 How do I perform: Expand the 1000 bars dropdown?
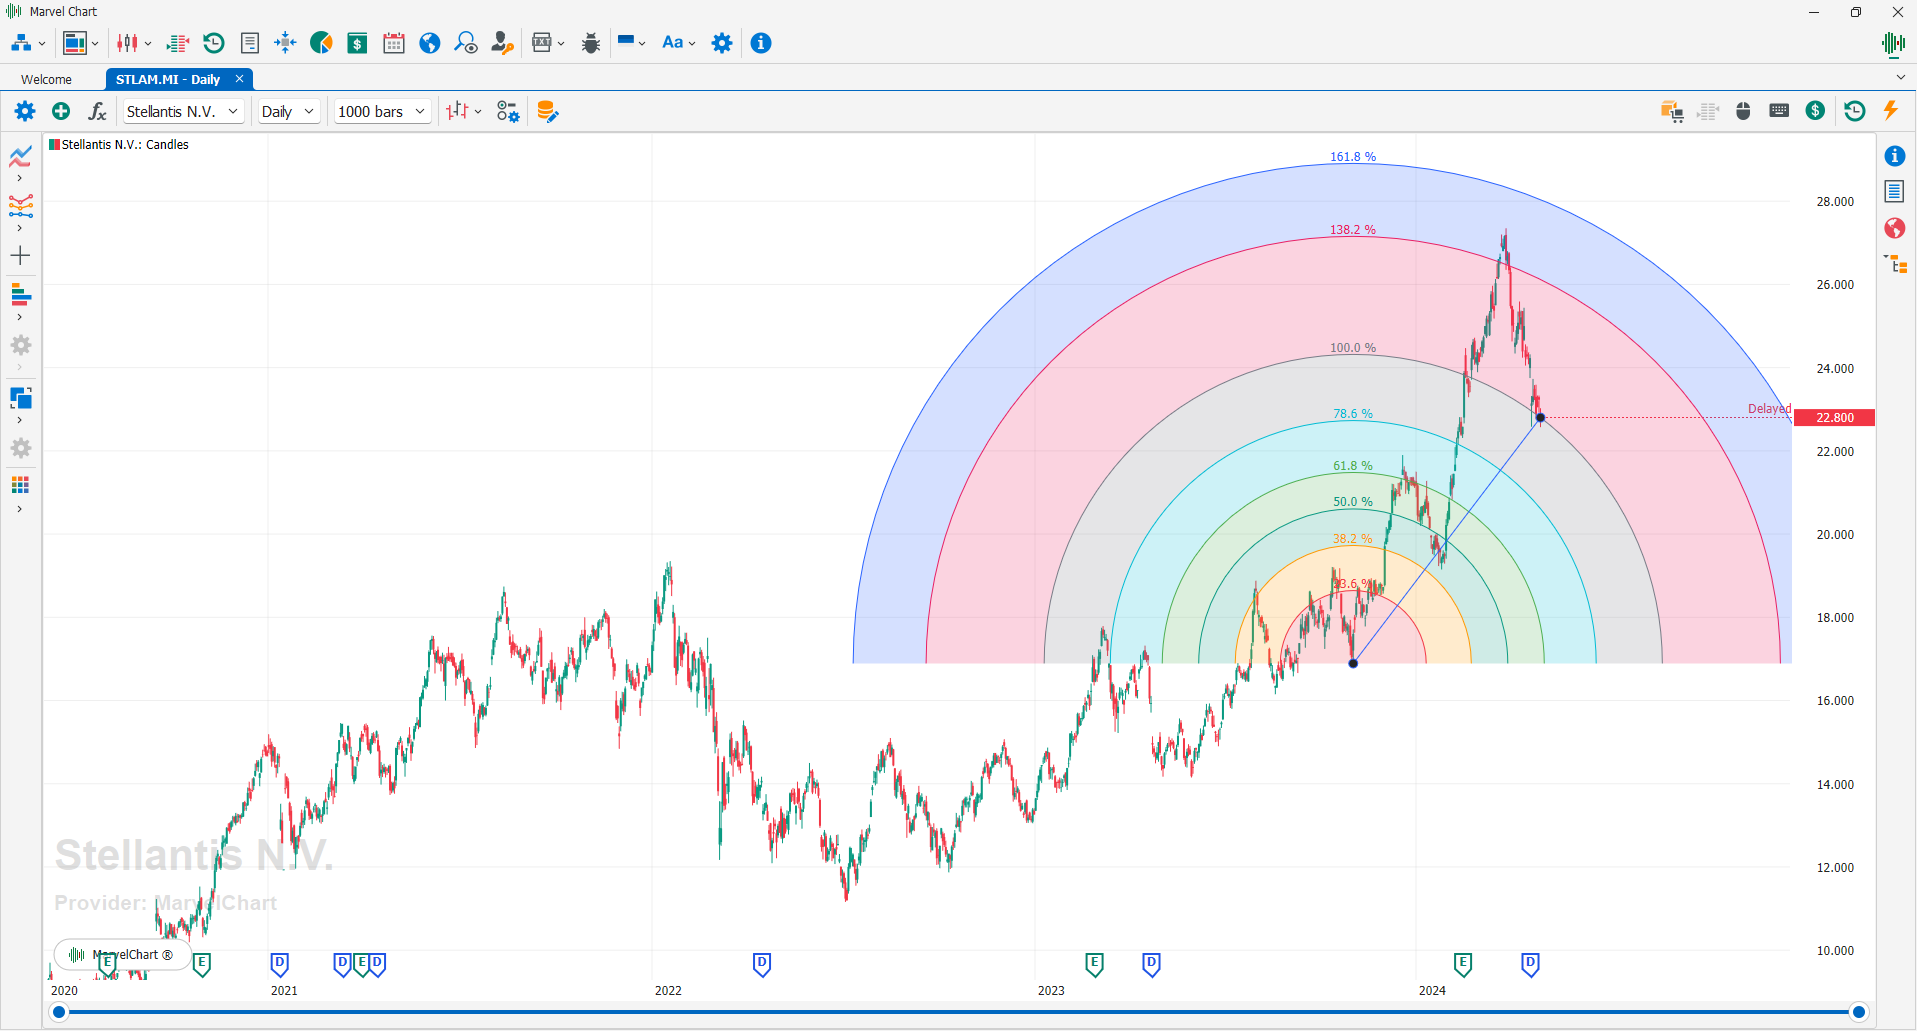[382, 111]
